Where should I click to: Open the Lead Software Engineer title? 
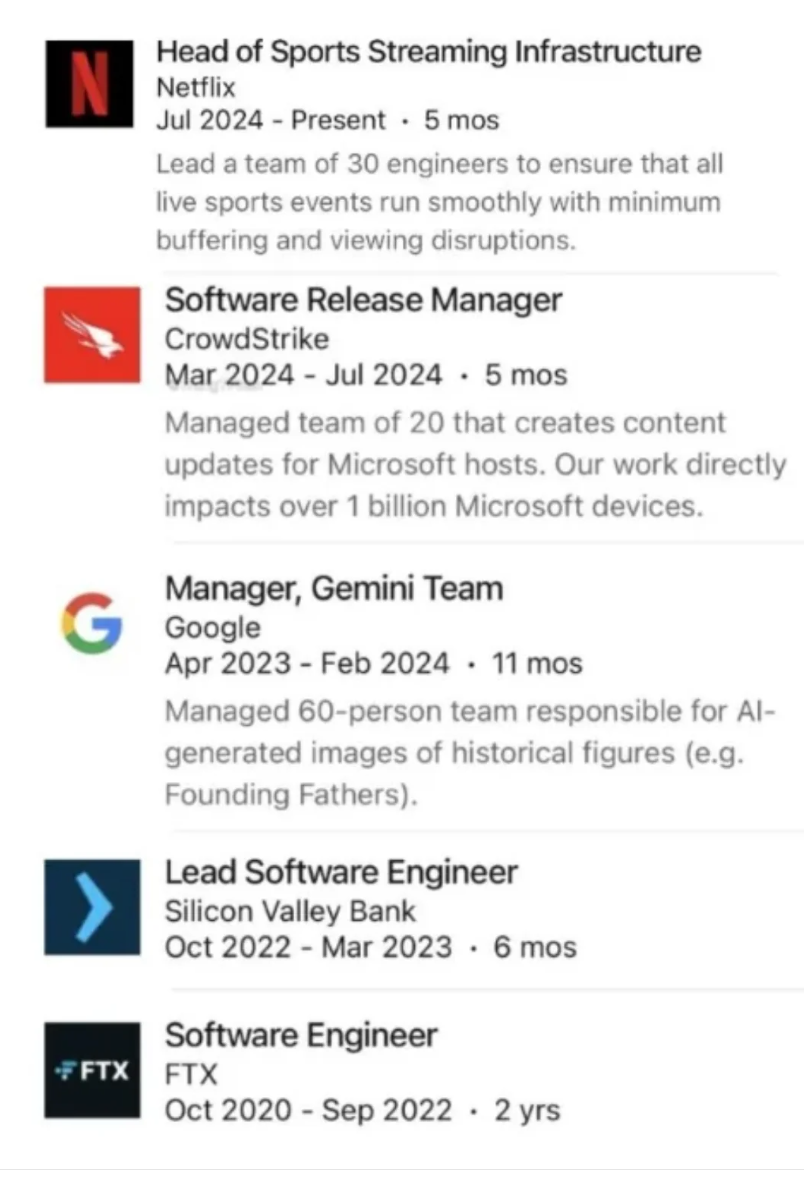coord(341,872)
